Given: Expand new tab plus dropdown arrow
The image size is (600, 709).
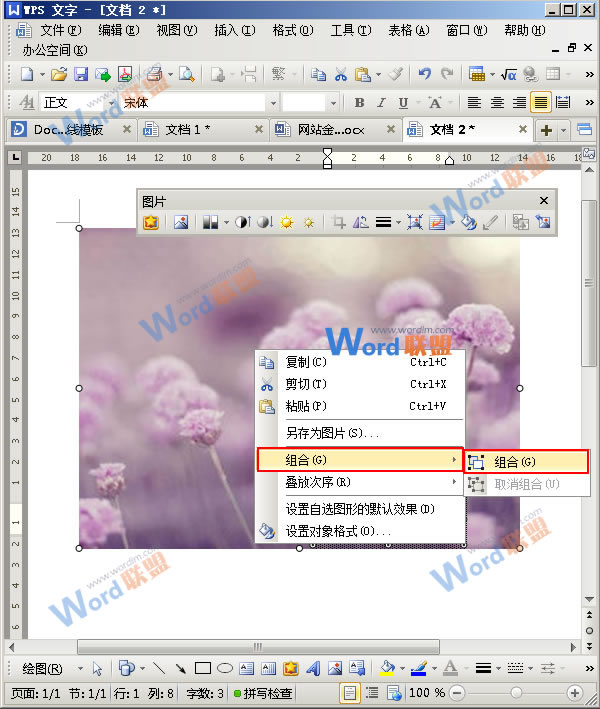Looking at the screenshot, I should [563, 130].
